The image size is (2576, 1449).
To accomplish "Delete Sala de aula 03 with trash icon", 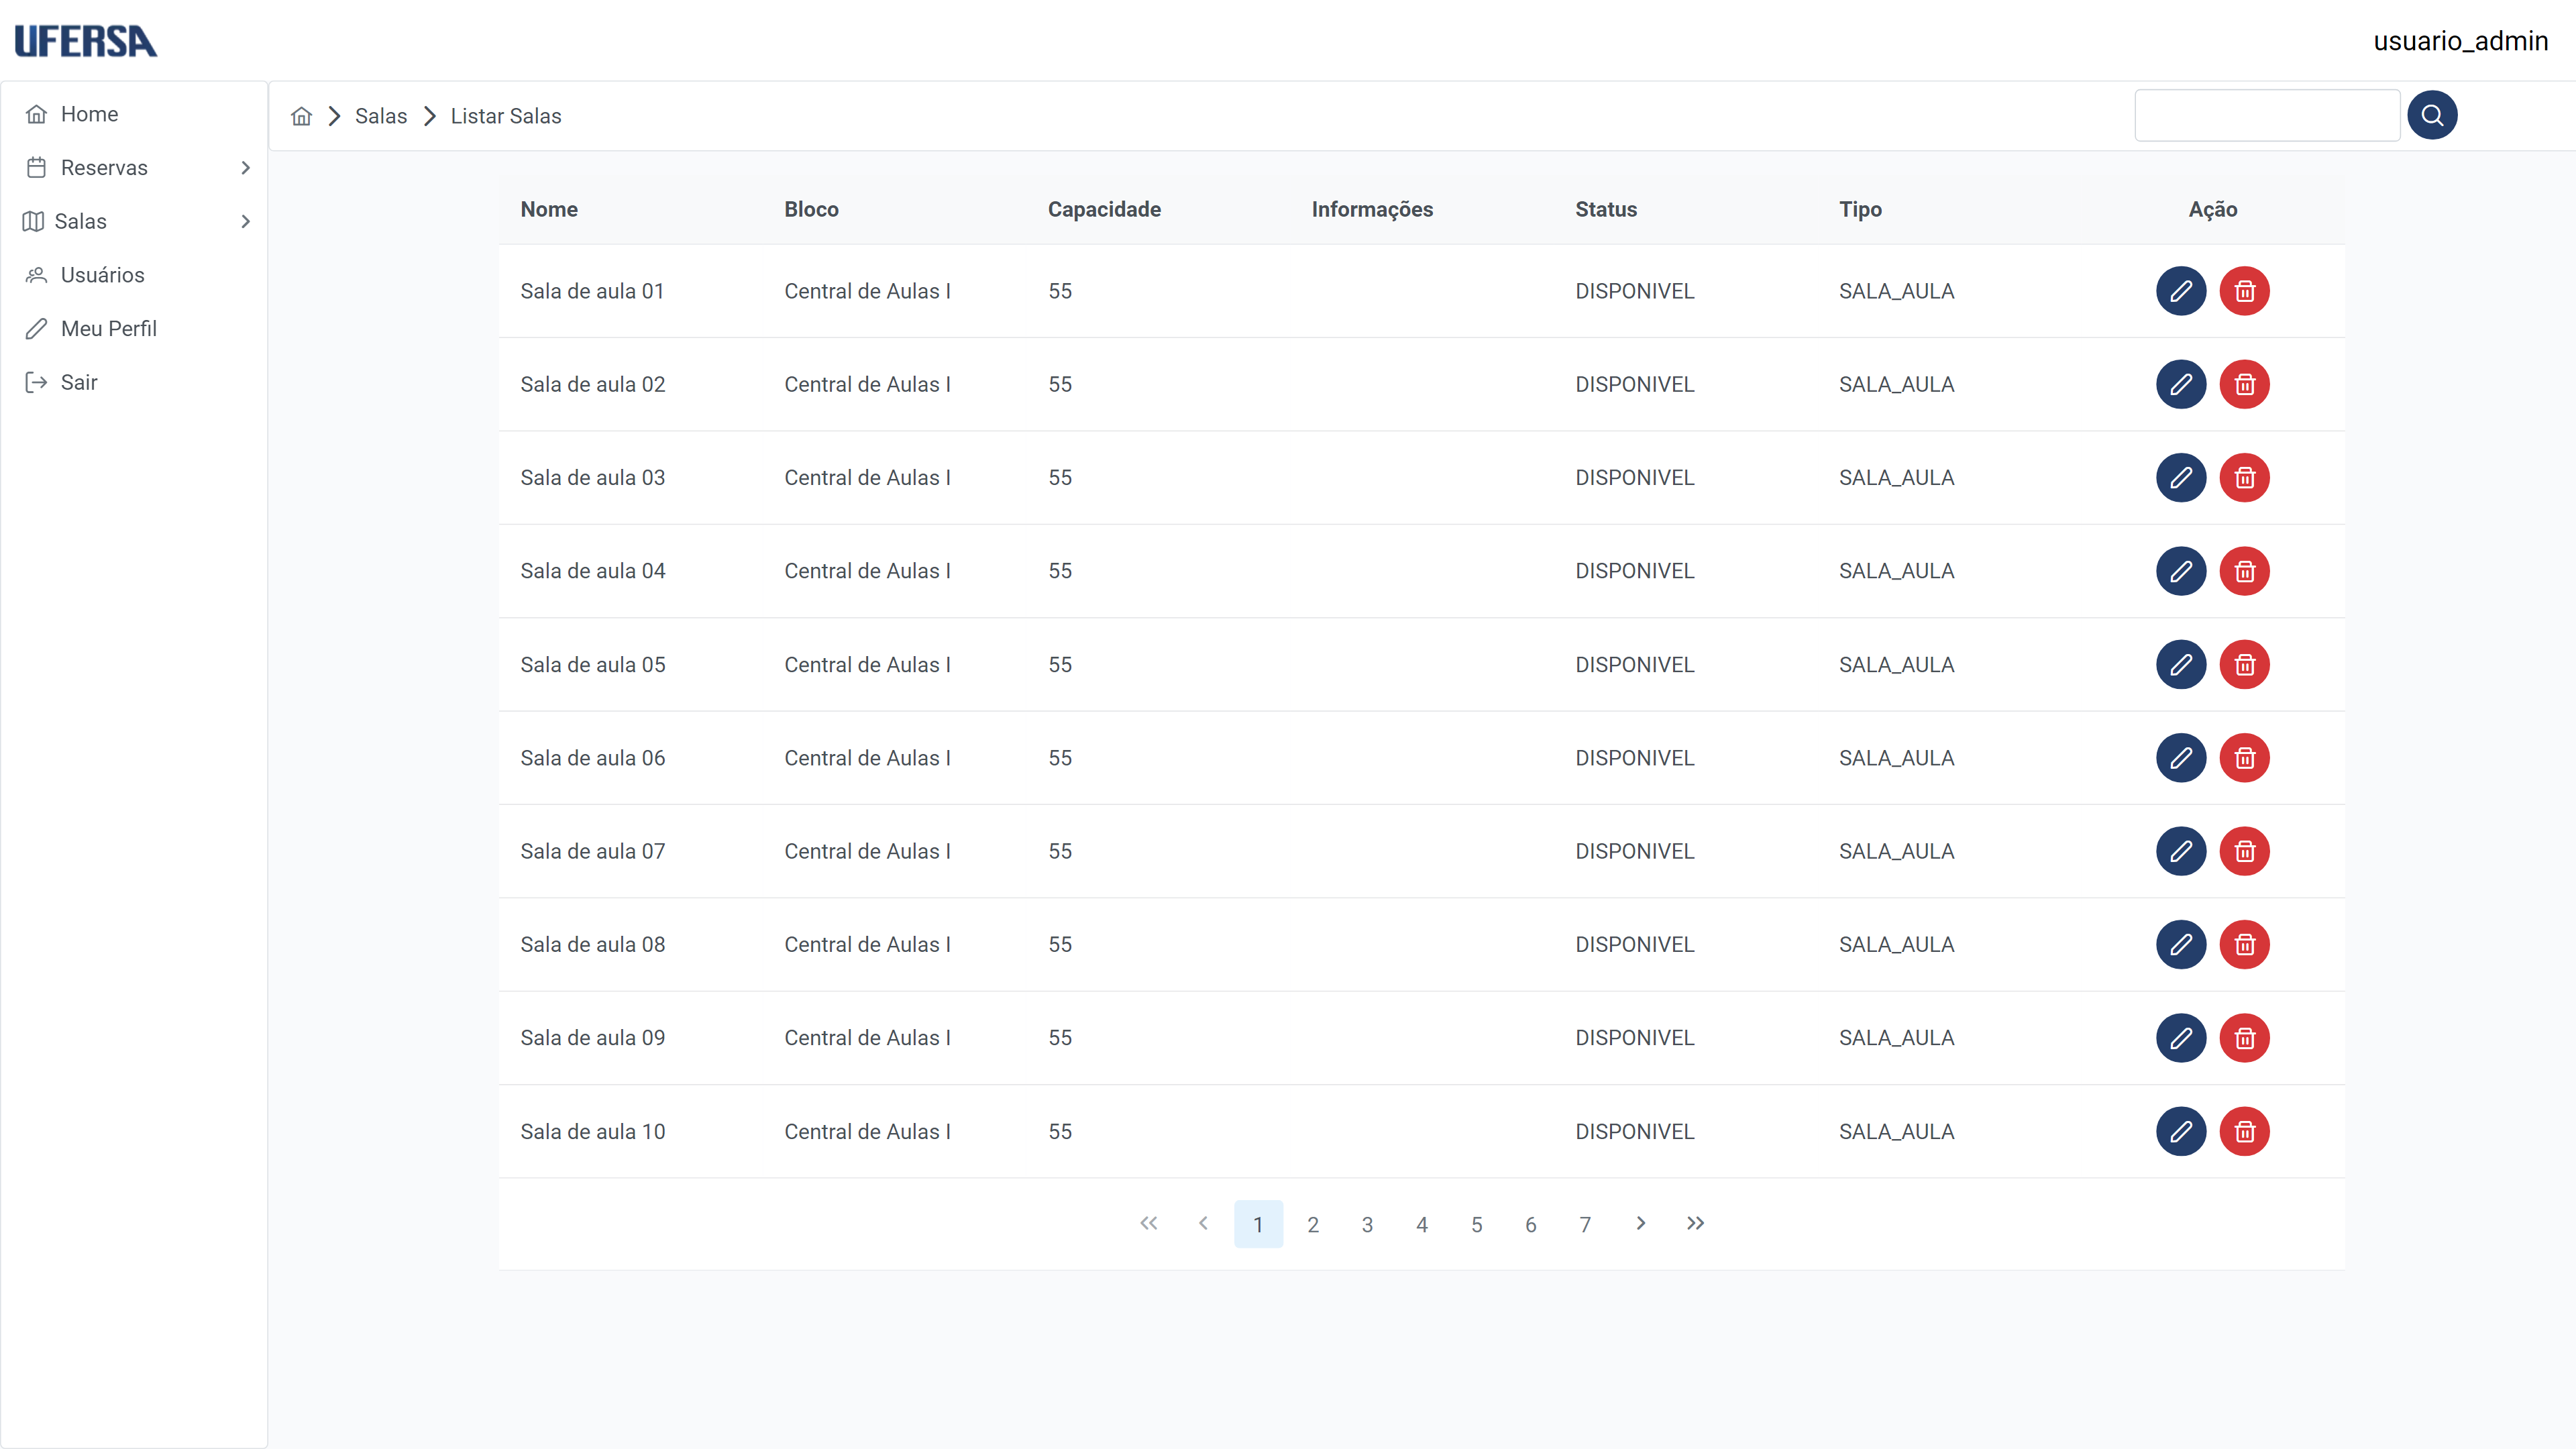I will (2245, 478).
